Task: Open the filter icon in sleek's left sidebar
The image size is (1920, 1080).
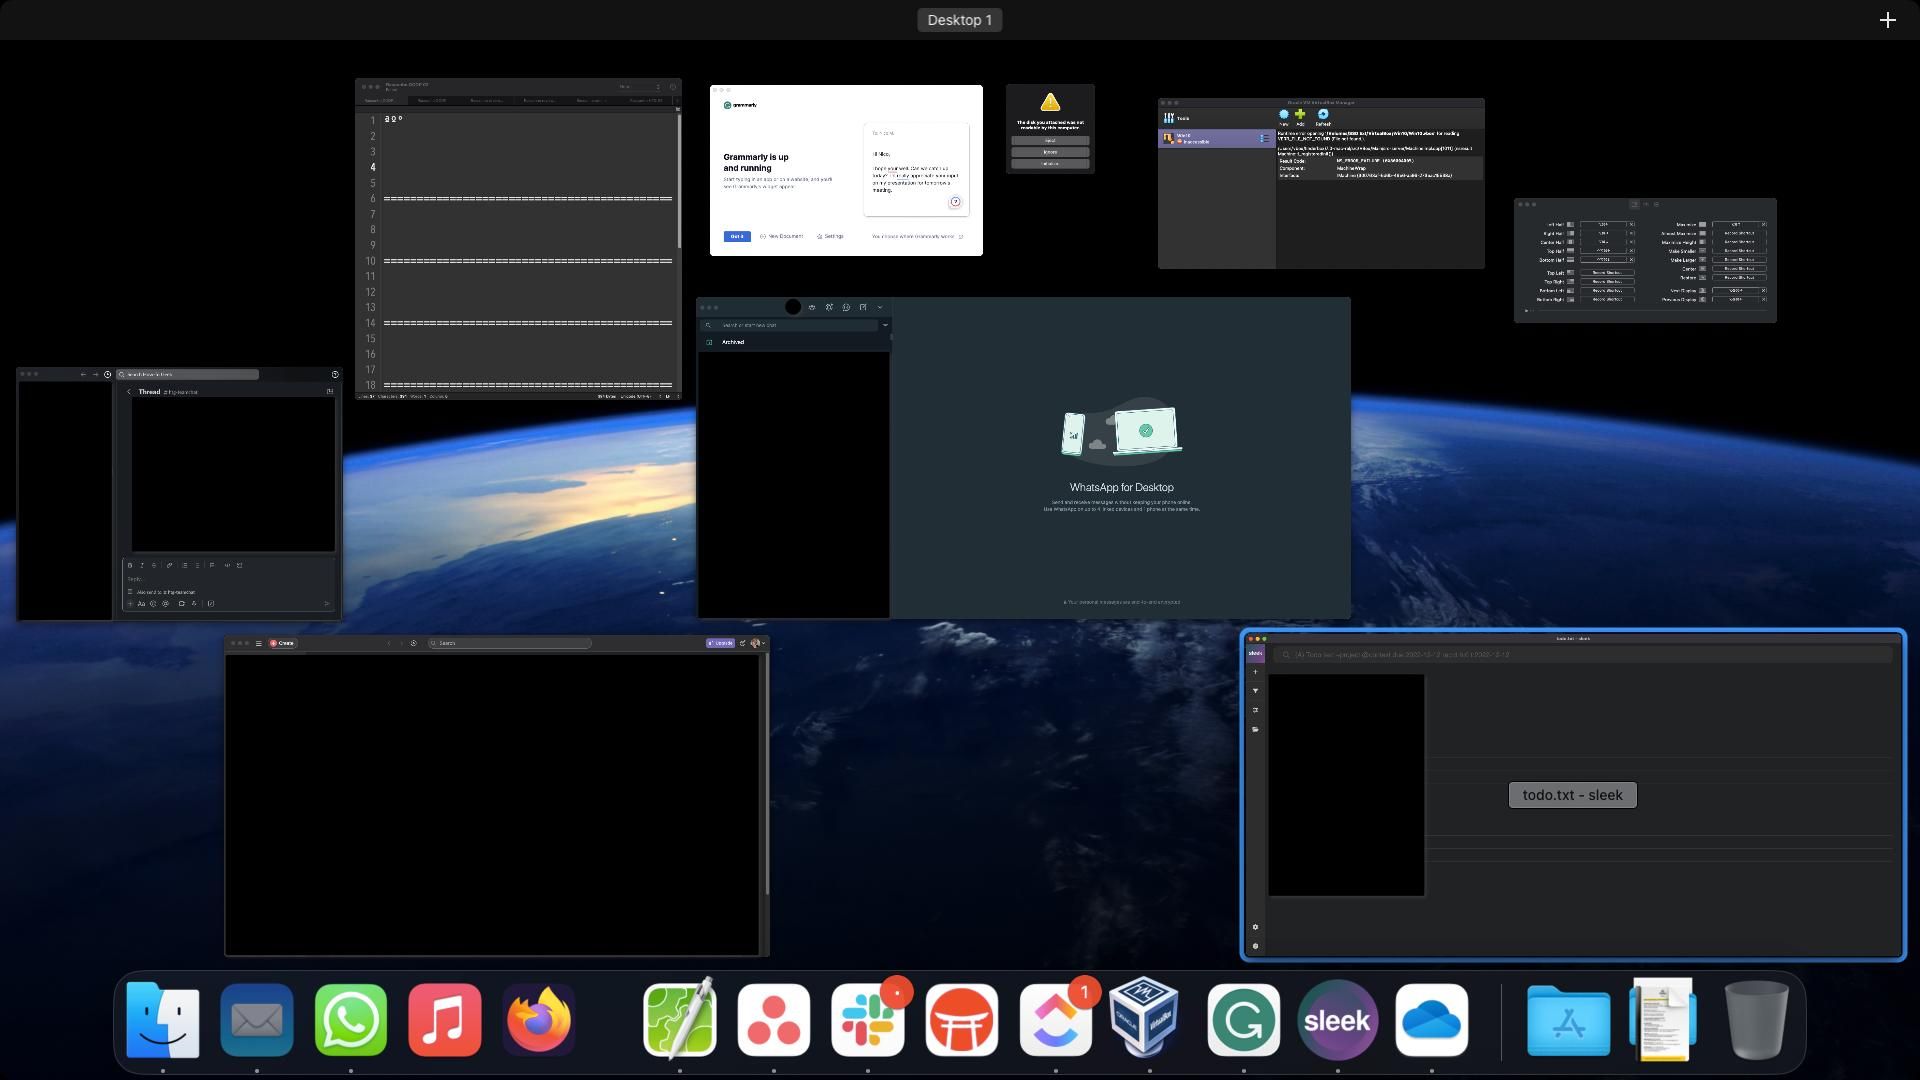Action: click(x=1256, y=690)
